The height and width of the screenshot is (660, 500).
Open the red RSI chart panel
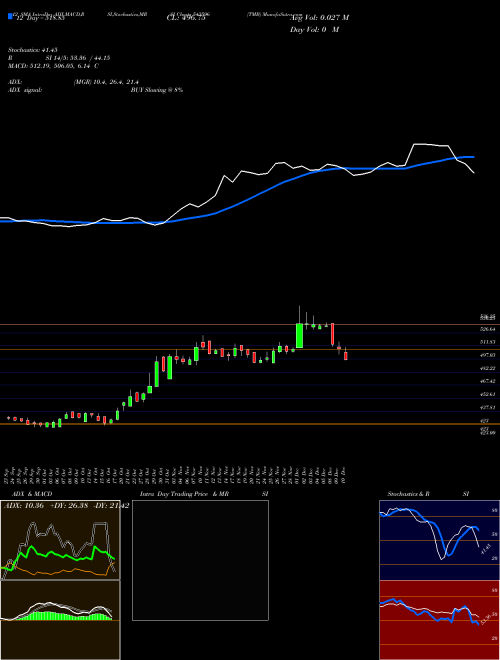coord(439,620)
